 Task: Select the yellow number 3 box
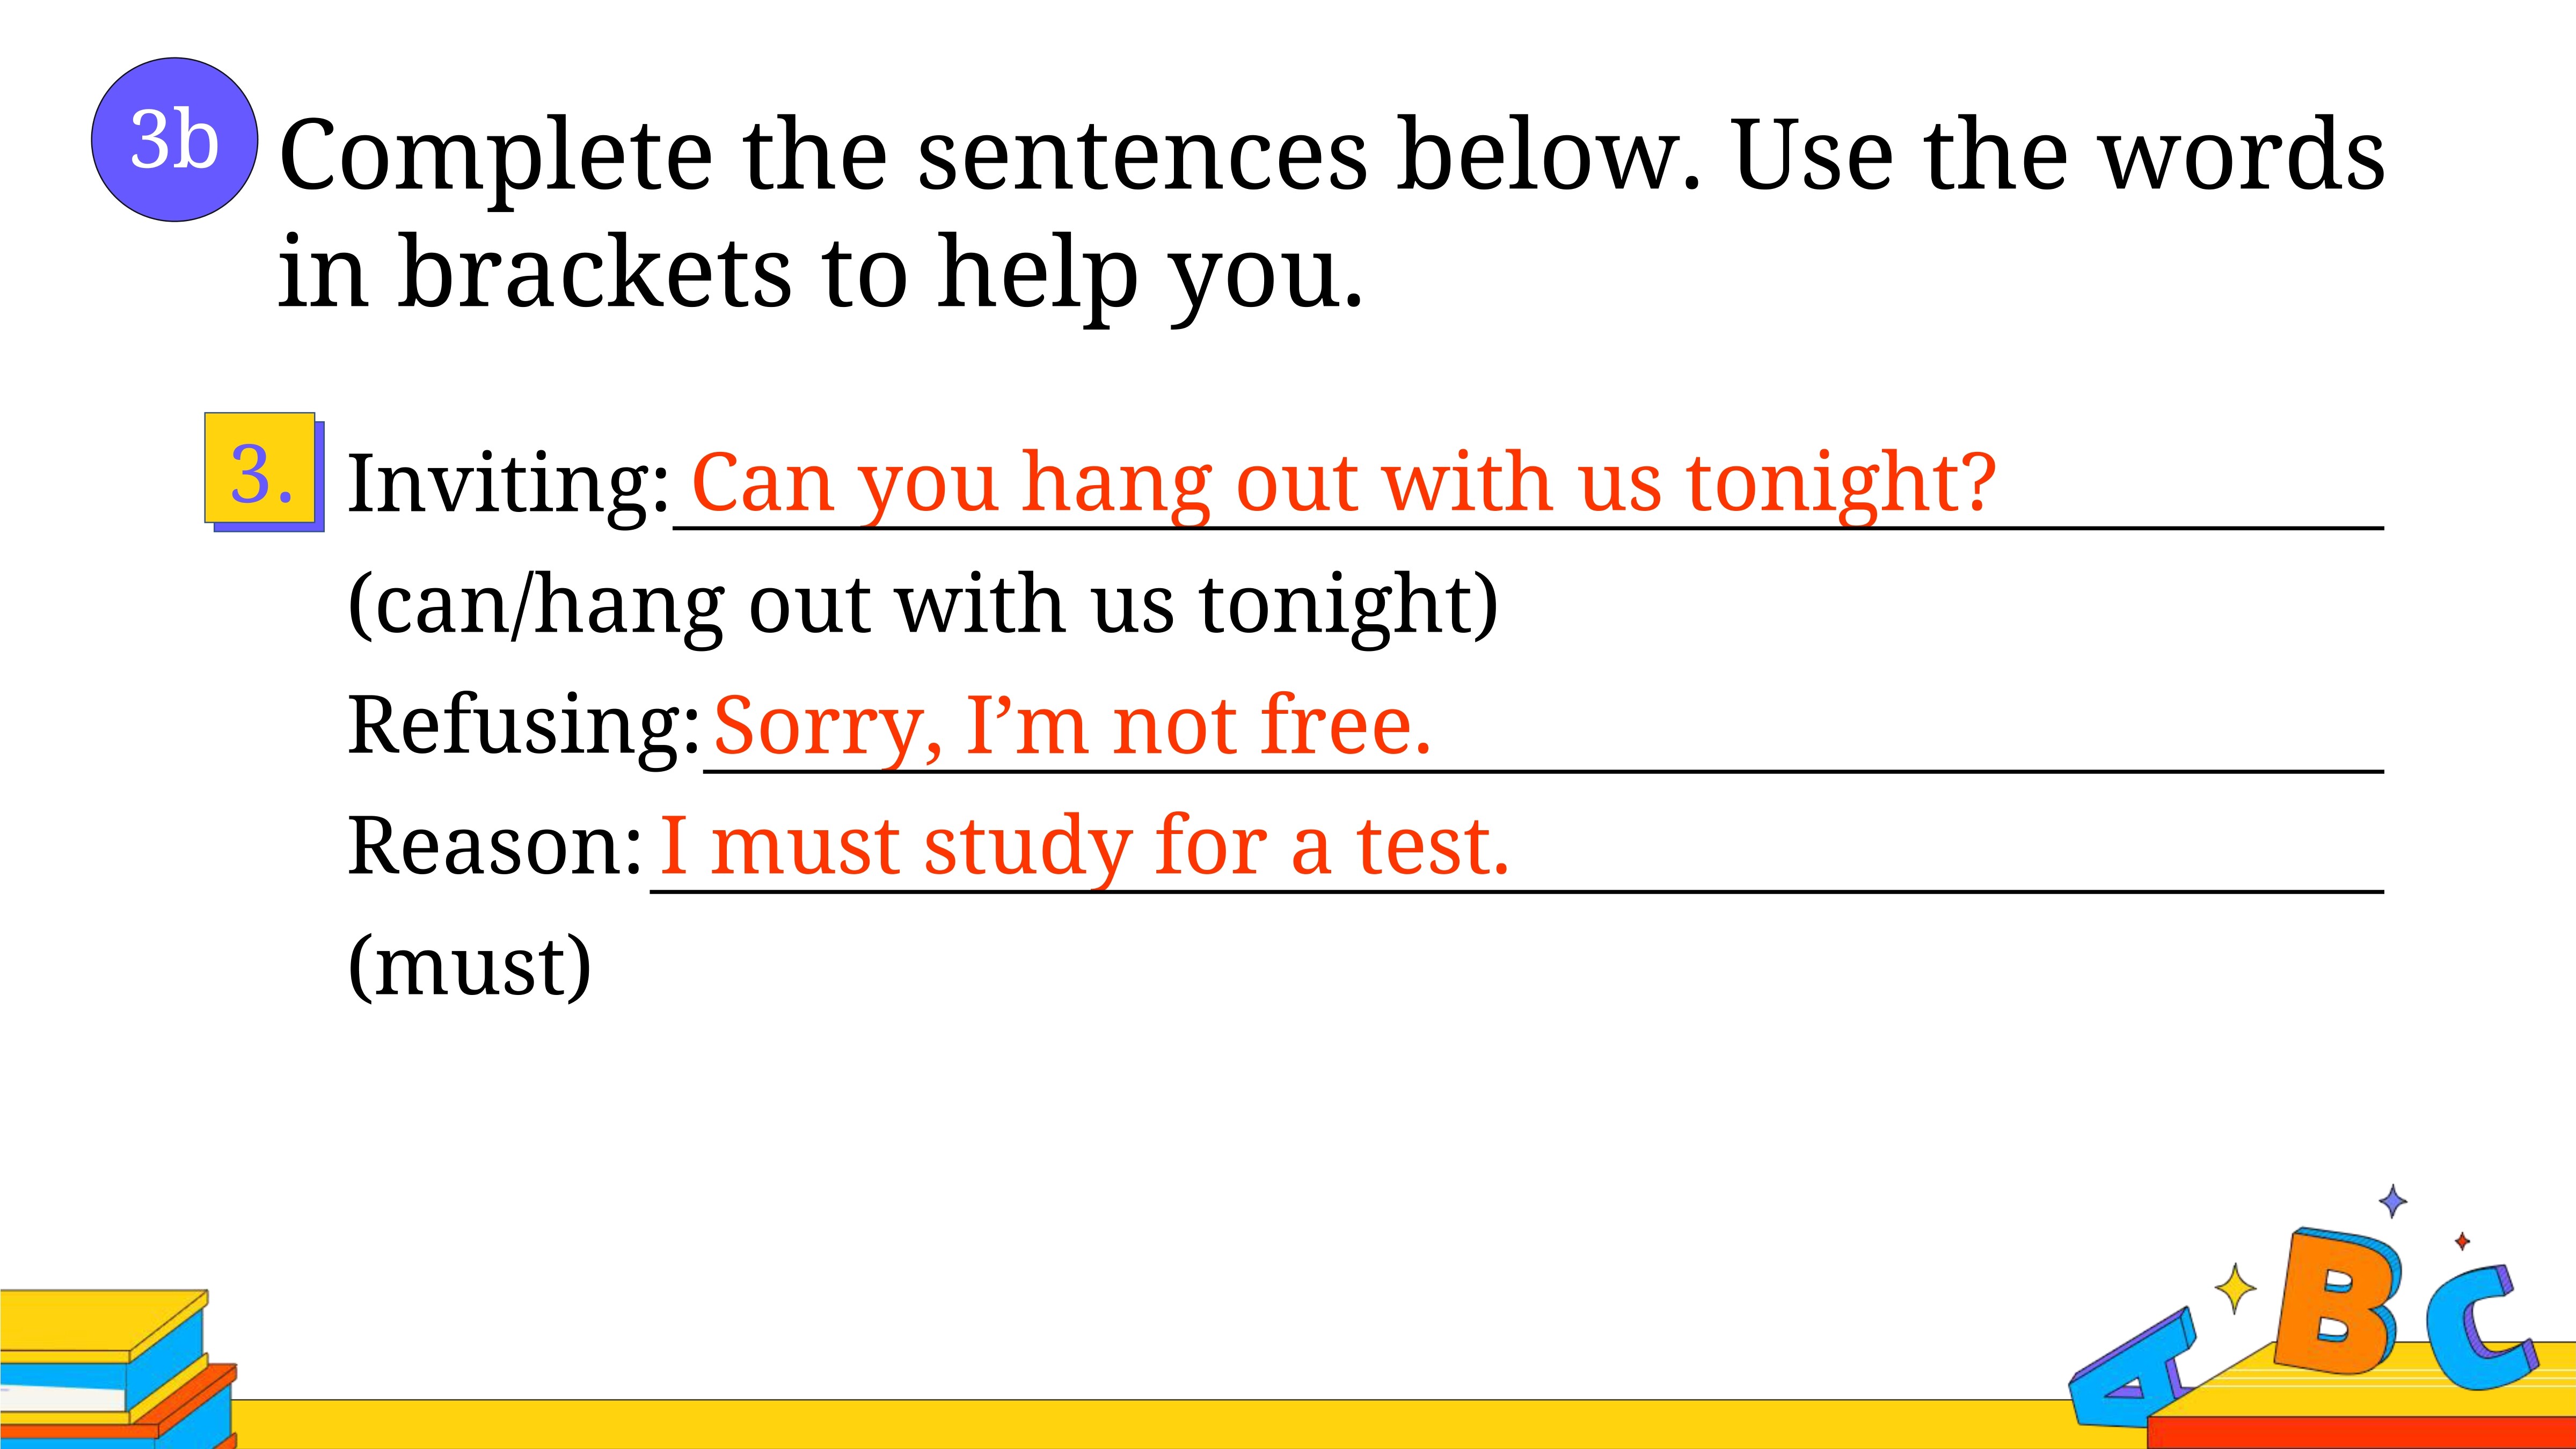pos(260,468)
